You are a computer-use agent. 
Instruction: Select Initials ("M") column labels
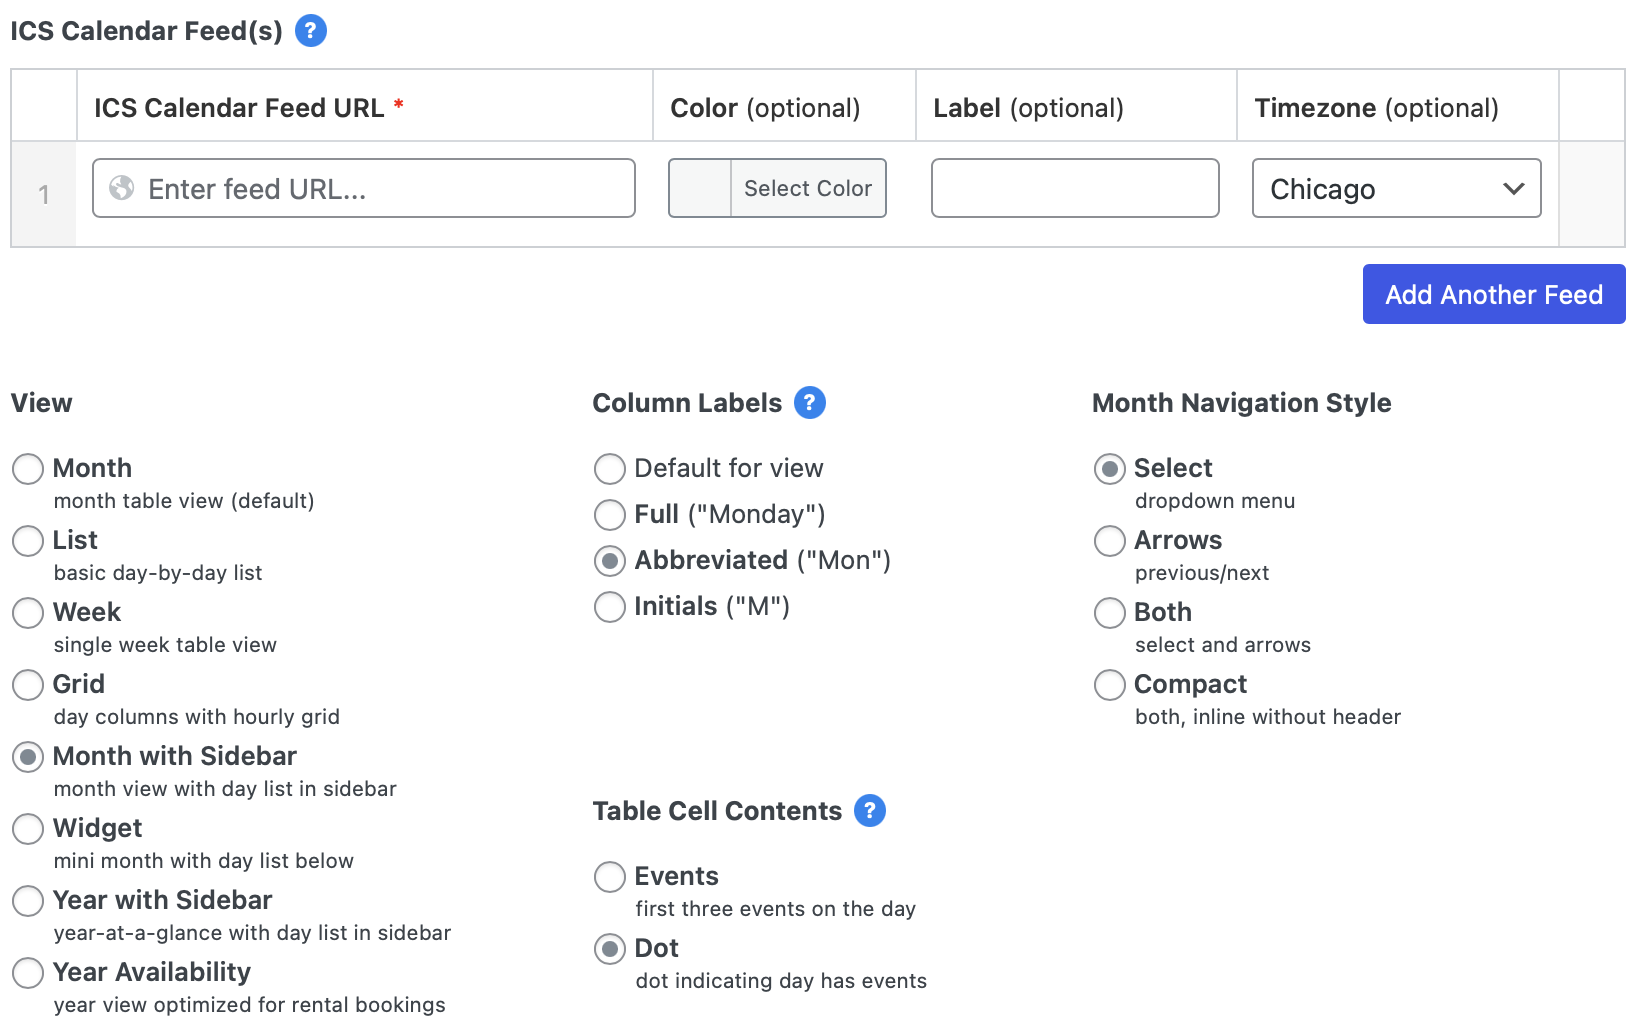tap(610, 607)
